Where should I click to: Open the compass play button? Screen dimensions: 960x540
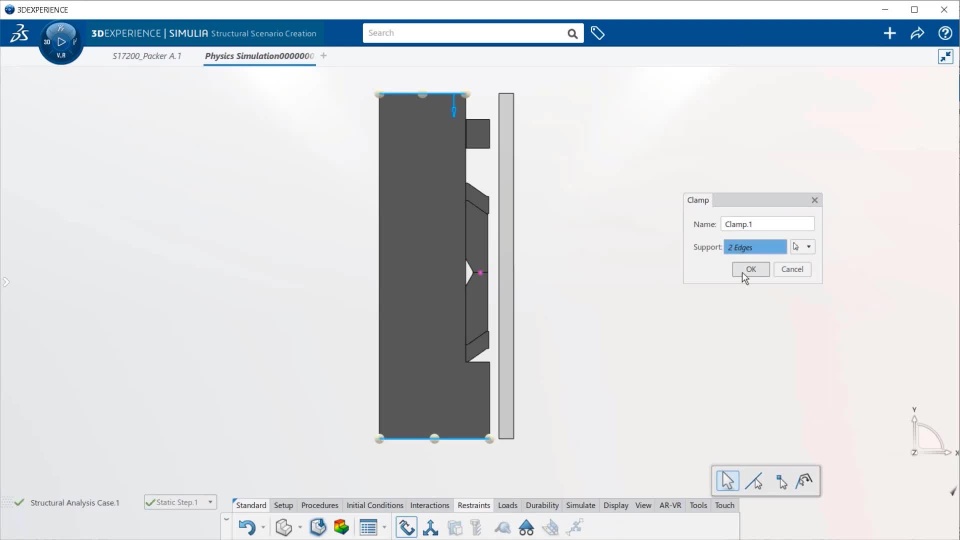click(x=61, y=42)
